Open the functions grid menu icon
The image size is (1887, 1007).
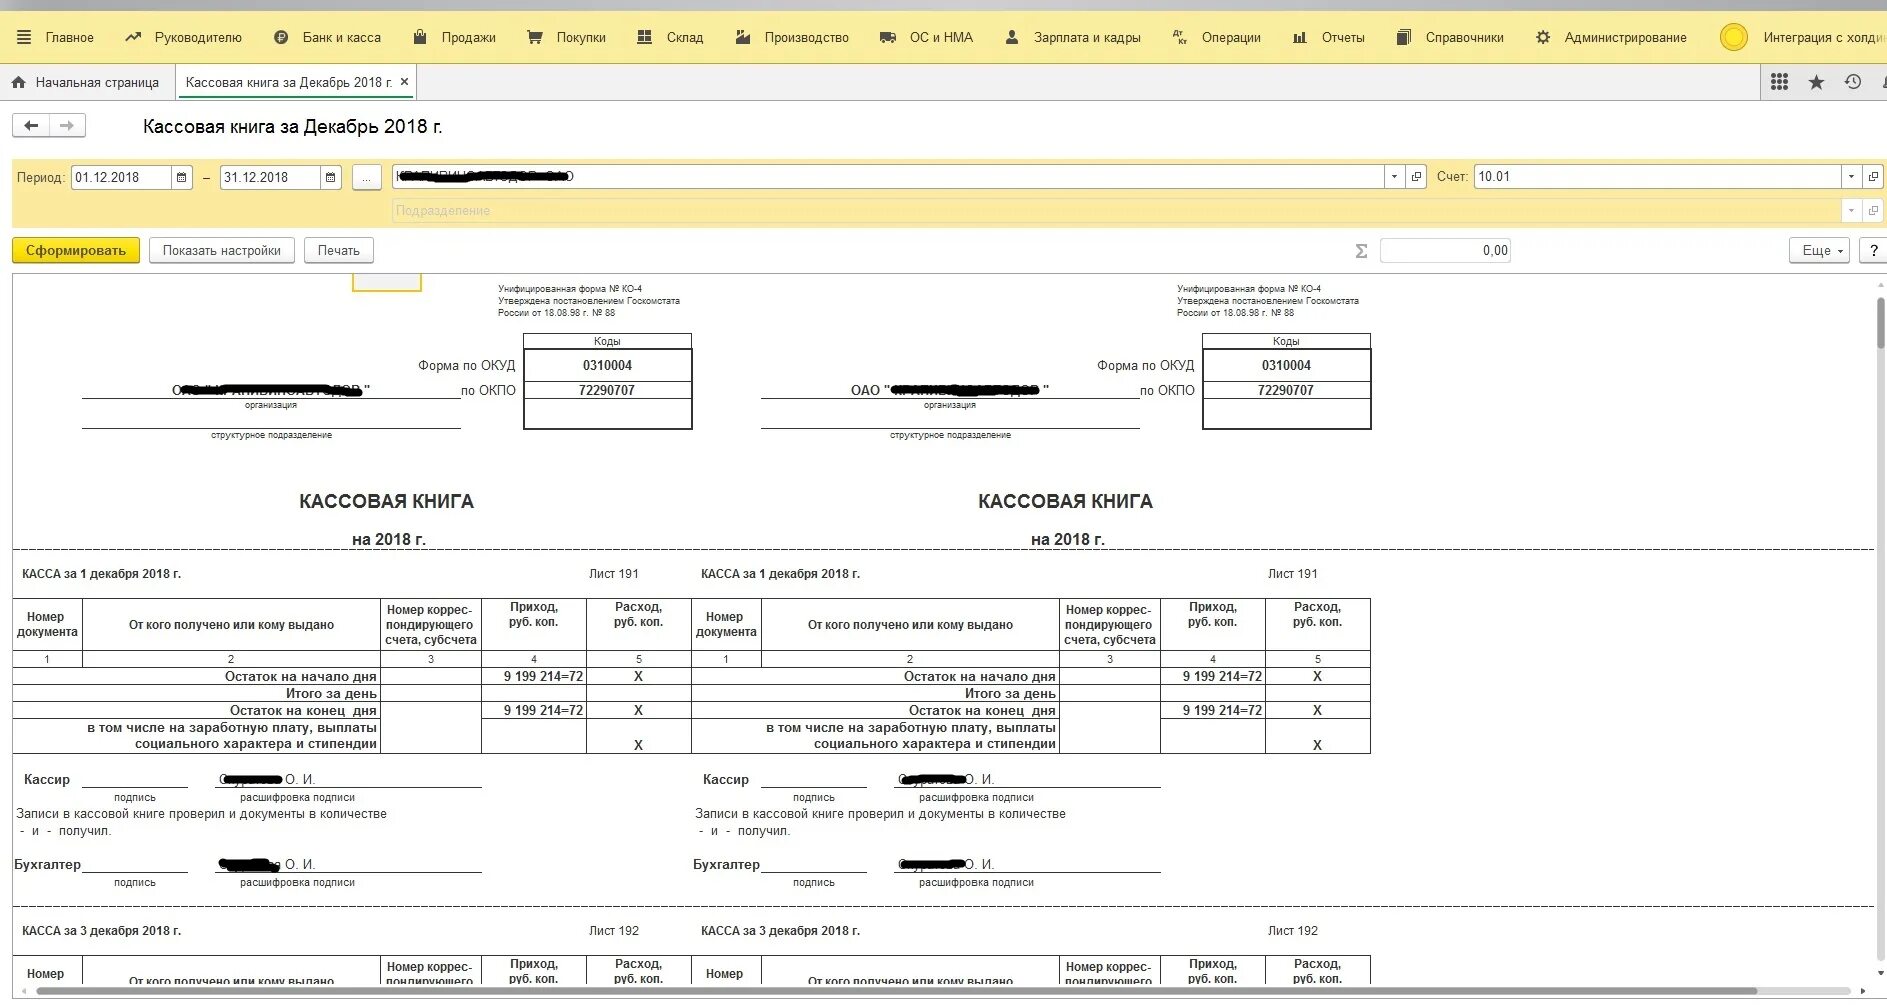[x=1779, y=82]
